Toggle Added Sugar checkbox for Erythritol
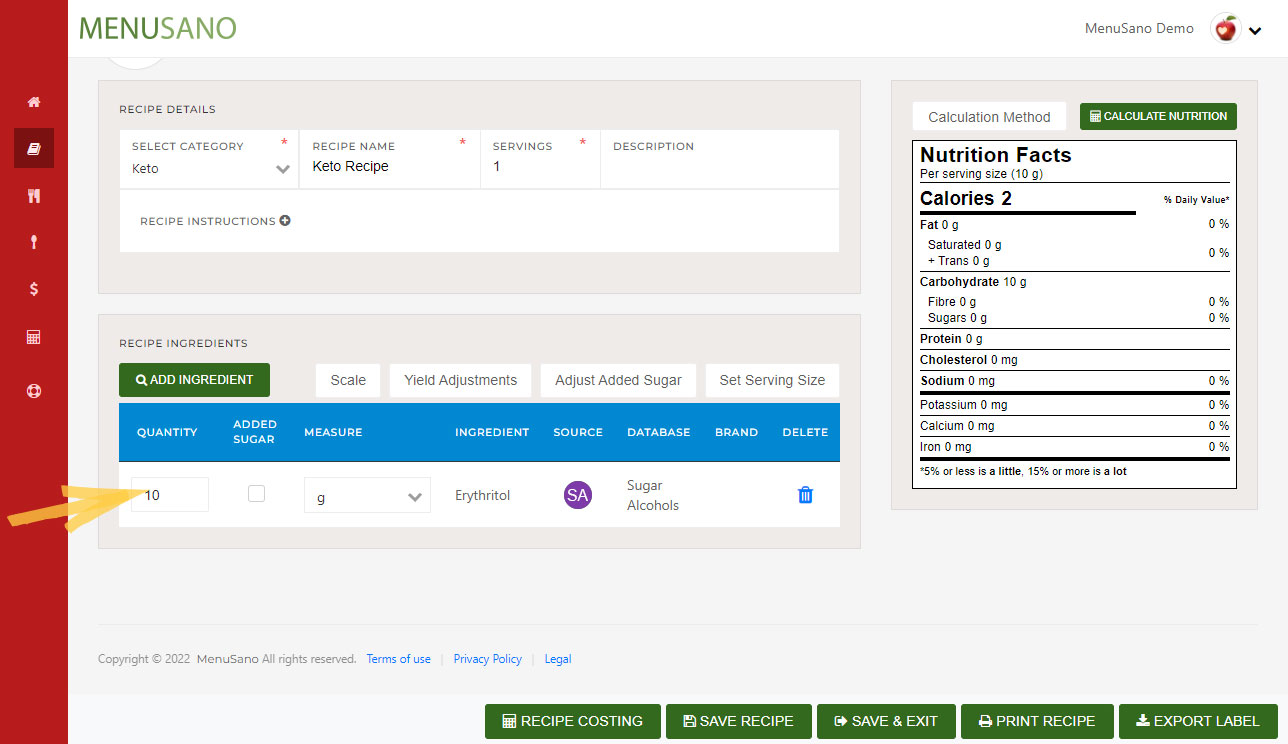Image resolution: width=1288 pixels, height=744 pixels. pos(257,494)
